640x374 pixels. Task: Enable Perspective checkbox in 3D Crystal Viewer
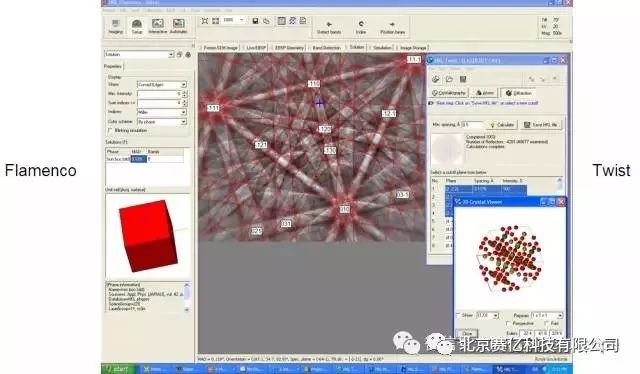pos(508,323)
